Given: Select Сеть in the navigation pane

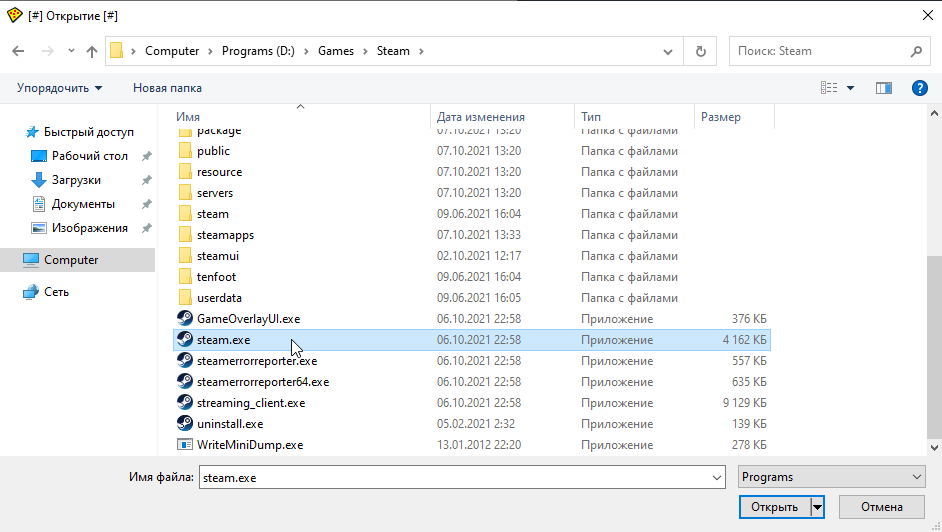Looking at the screenshot, I should (x=56, y=291).
